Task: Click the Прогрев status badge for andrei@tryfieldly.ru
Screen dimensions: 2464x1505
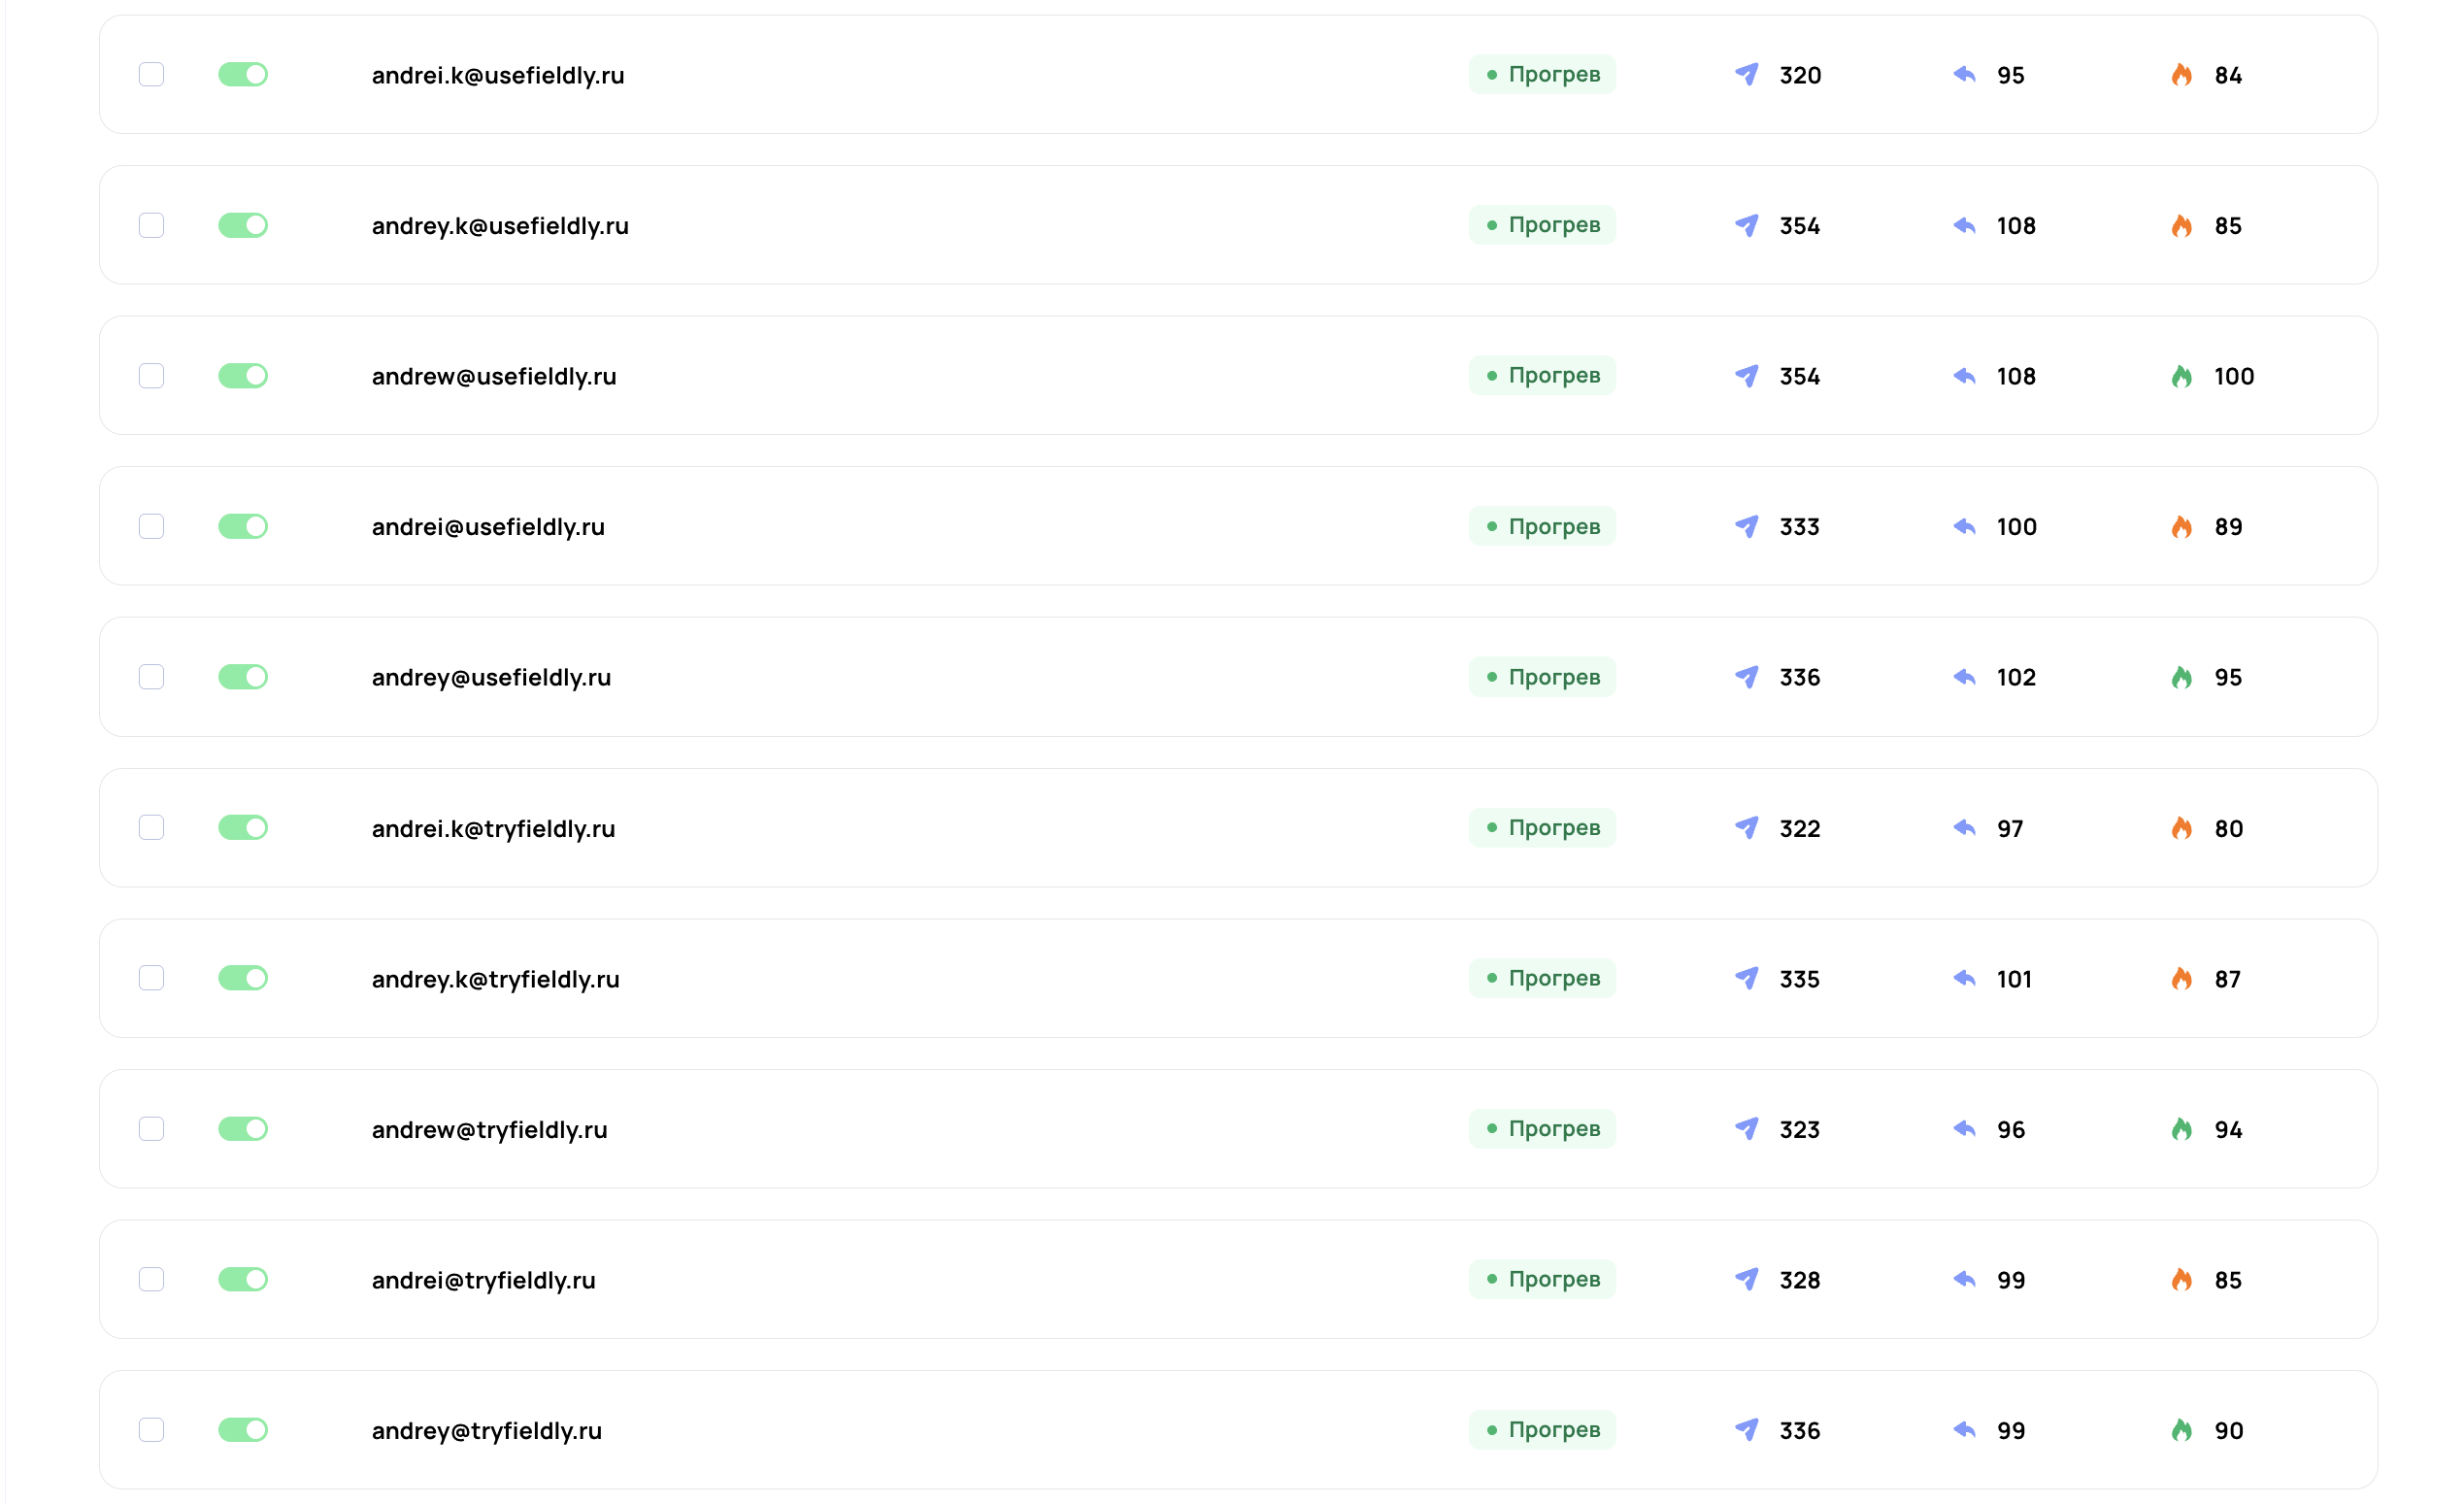Action: 1542,1279
